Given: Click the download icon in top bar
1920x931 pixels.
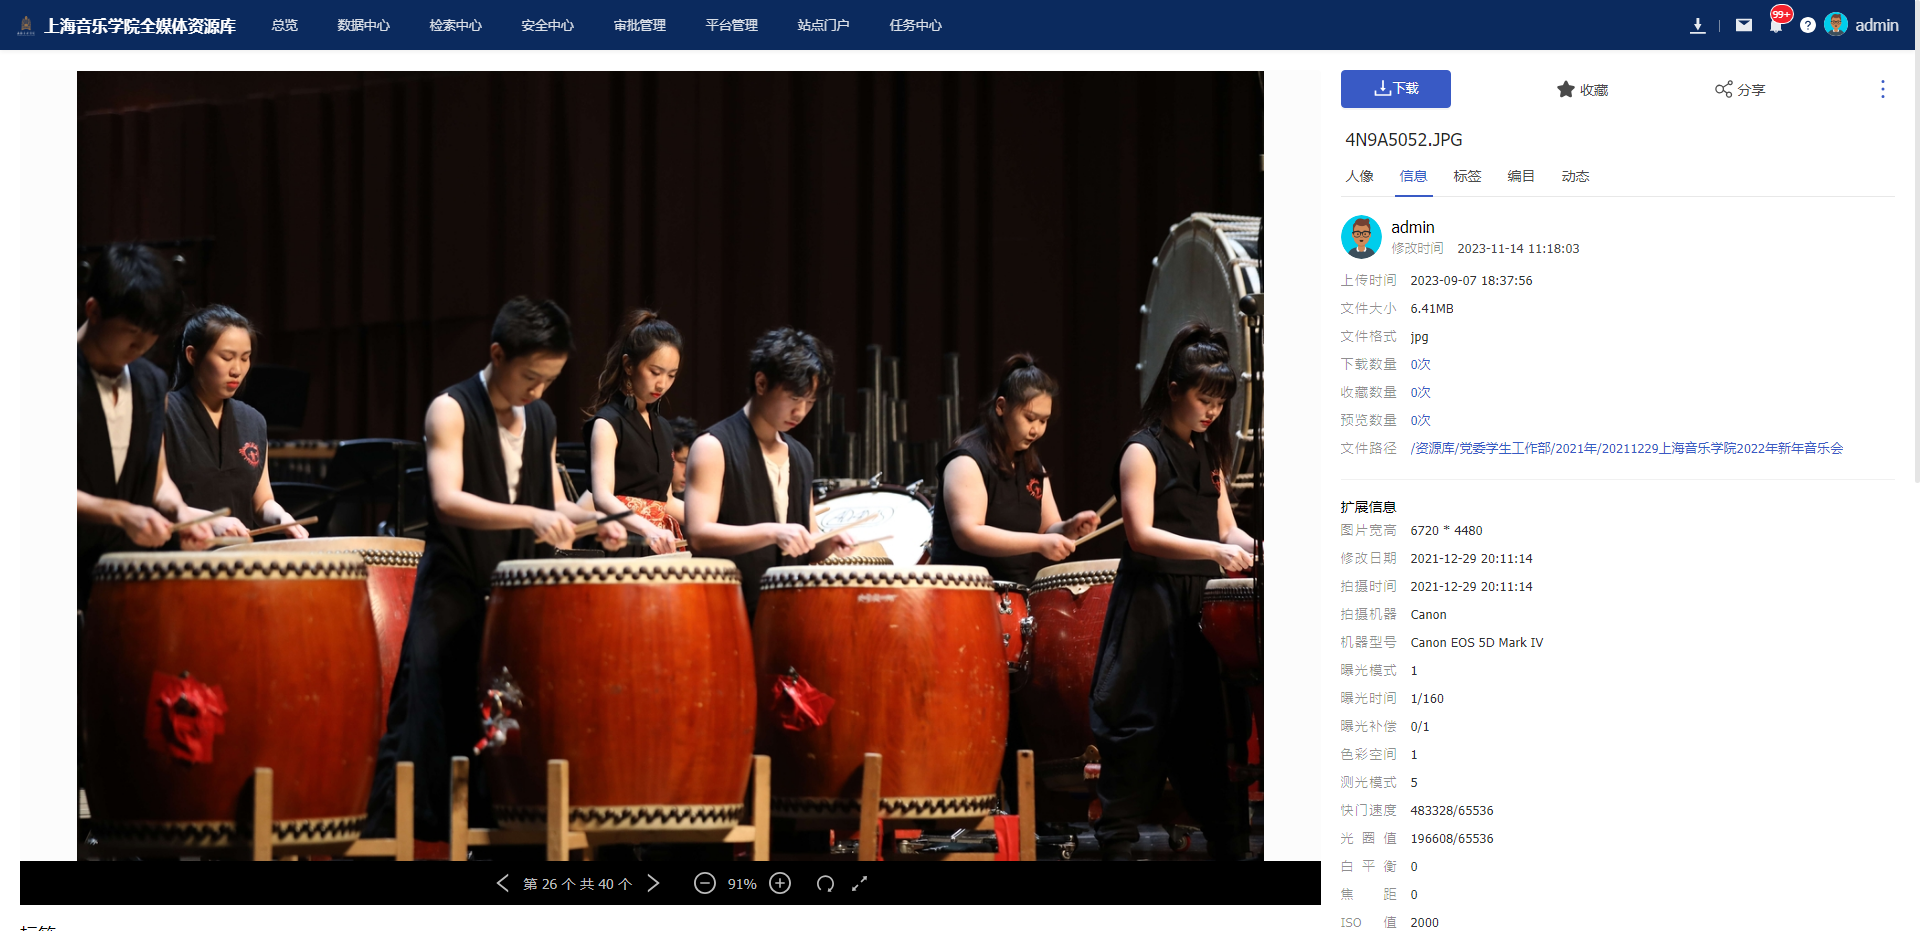Looking at the screenshot, I should [x=1697, y=25].
